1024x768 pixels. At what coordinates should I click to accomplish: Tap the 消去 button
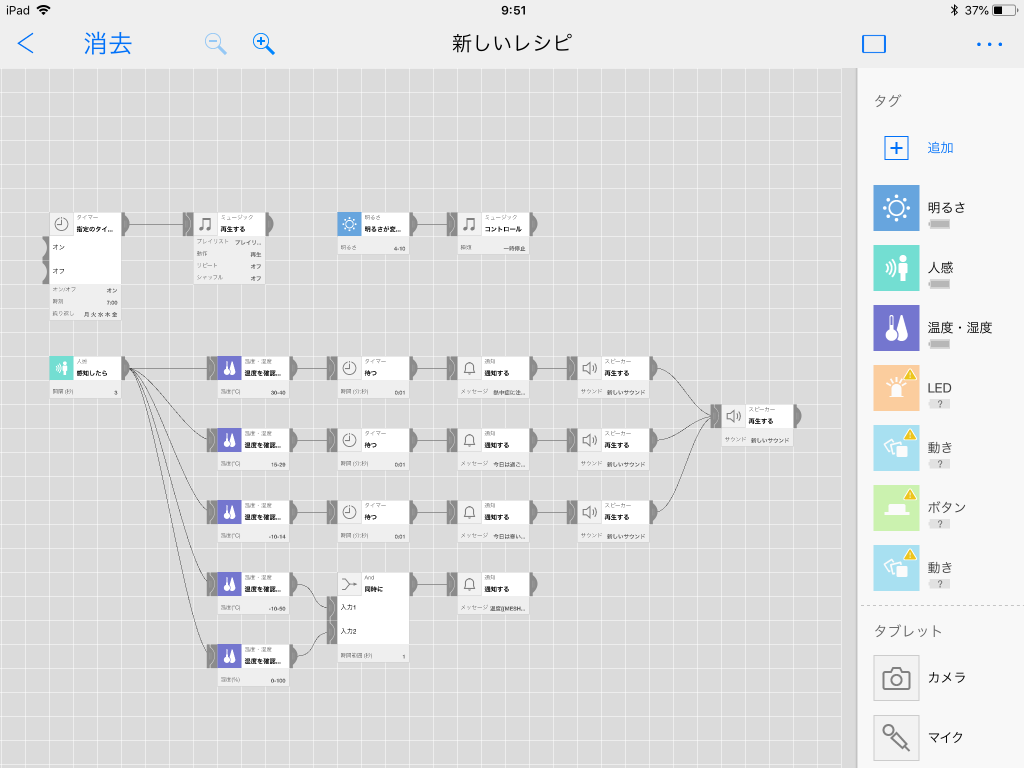click(x=108, y=44)
